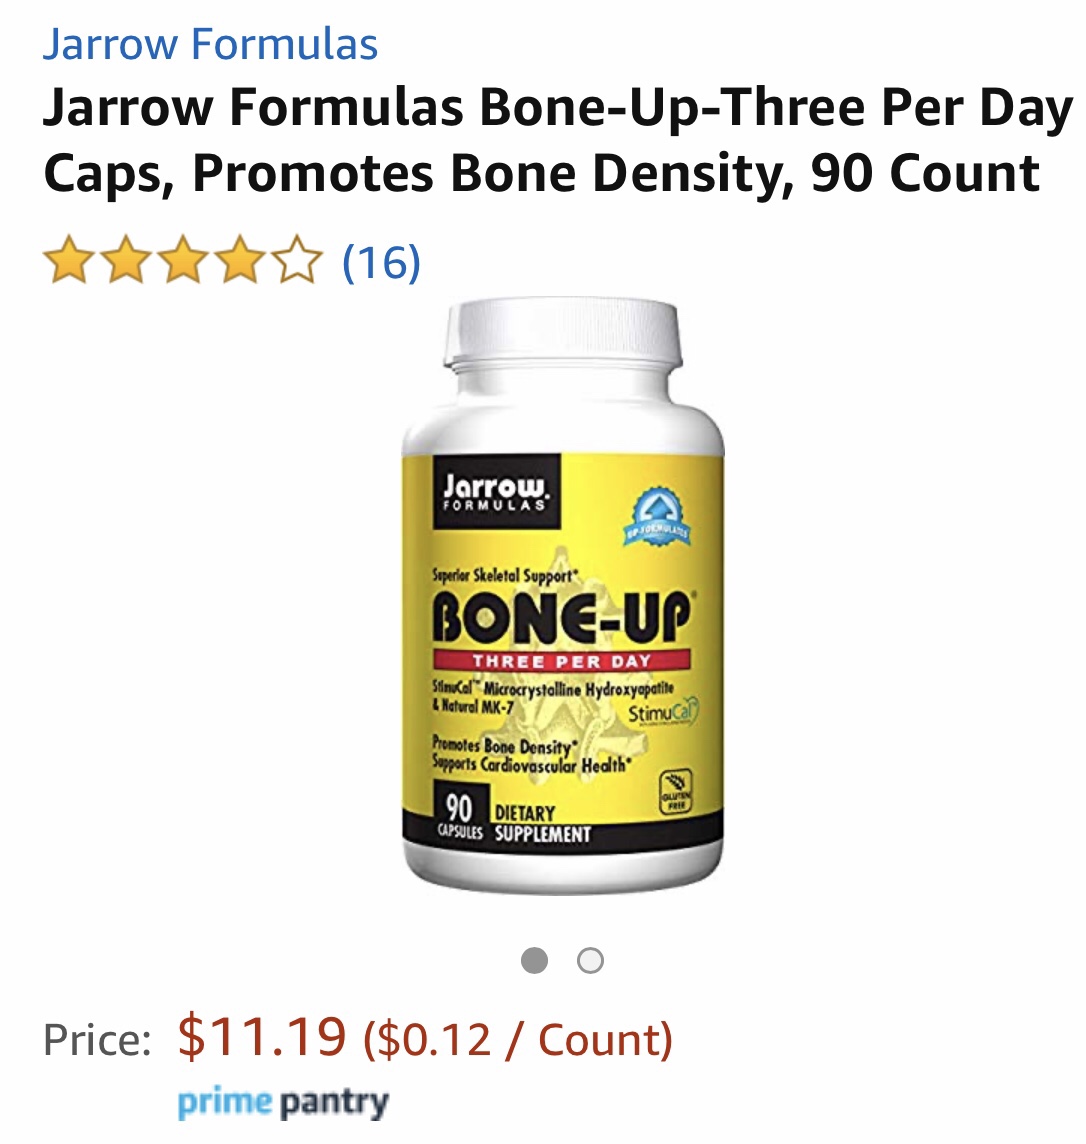Open the (16) customer reviews link
This screenshot has height=1144, width=1086.
[381, 261]
